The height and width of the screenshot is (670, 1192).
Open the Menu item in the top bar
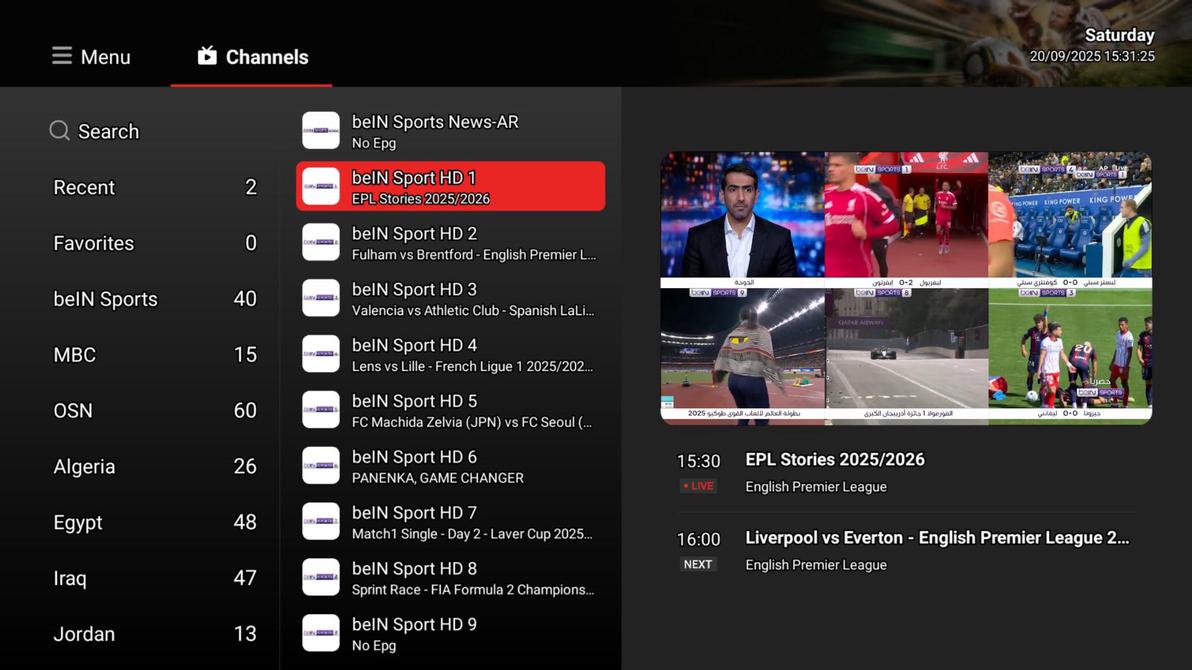pos(90,56)
